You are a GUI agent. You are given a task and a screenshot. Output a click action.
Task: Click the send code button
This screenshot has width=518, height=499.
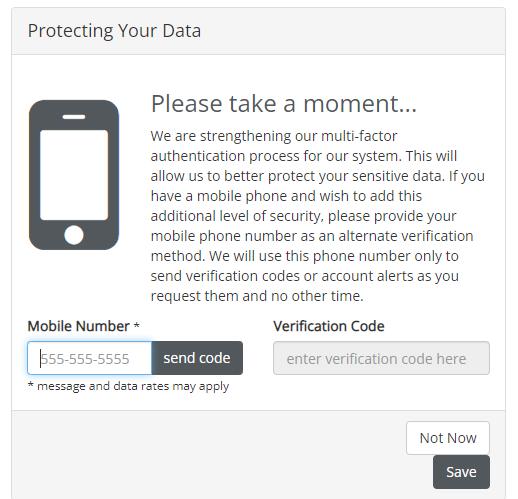pos(197,358)
